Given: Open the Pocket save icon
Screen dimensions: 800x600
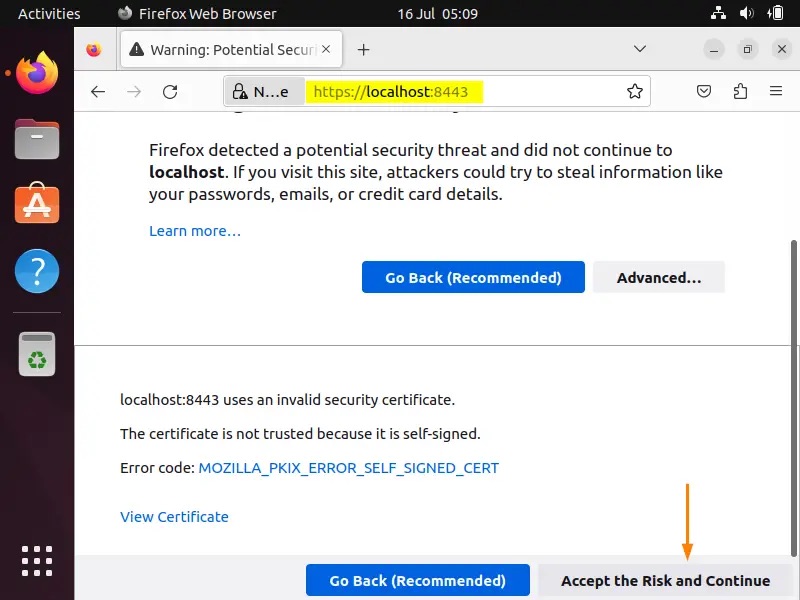Looking at the screenshot, I should pyautogui.click(x=704, y=92).
